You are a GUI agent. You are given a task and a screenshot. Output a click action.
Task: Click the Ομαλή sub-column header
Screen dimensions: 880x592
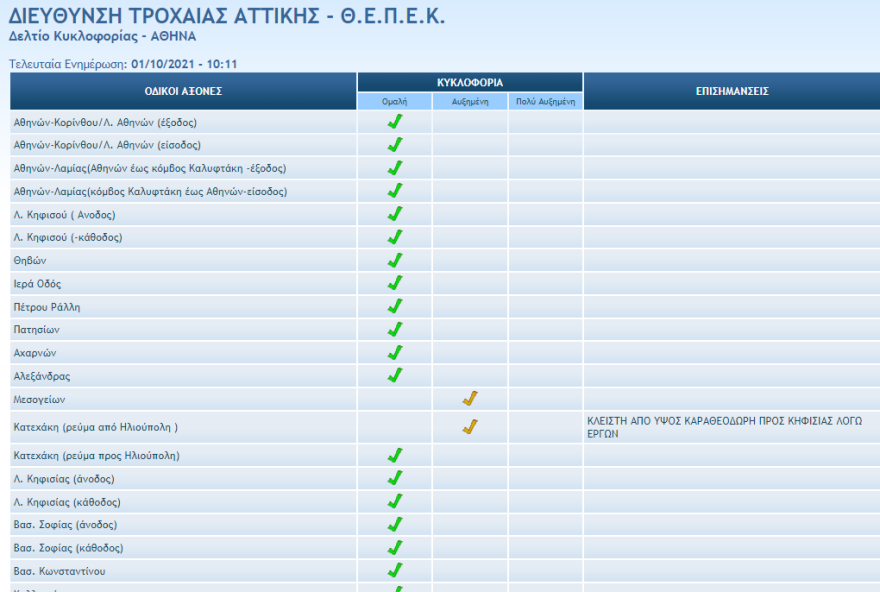point(395,102)
